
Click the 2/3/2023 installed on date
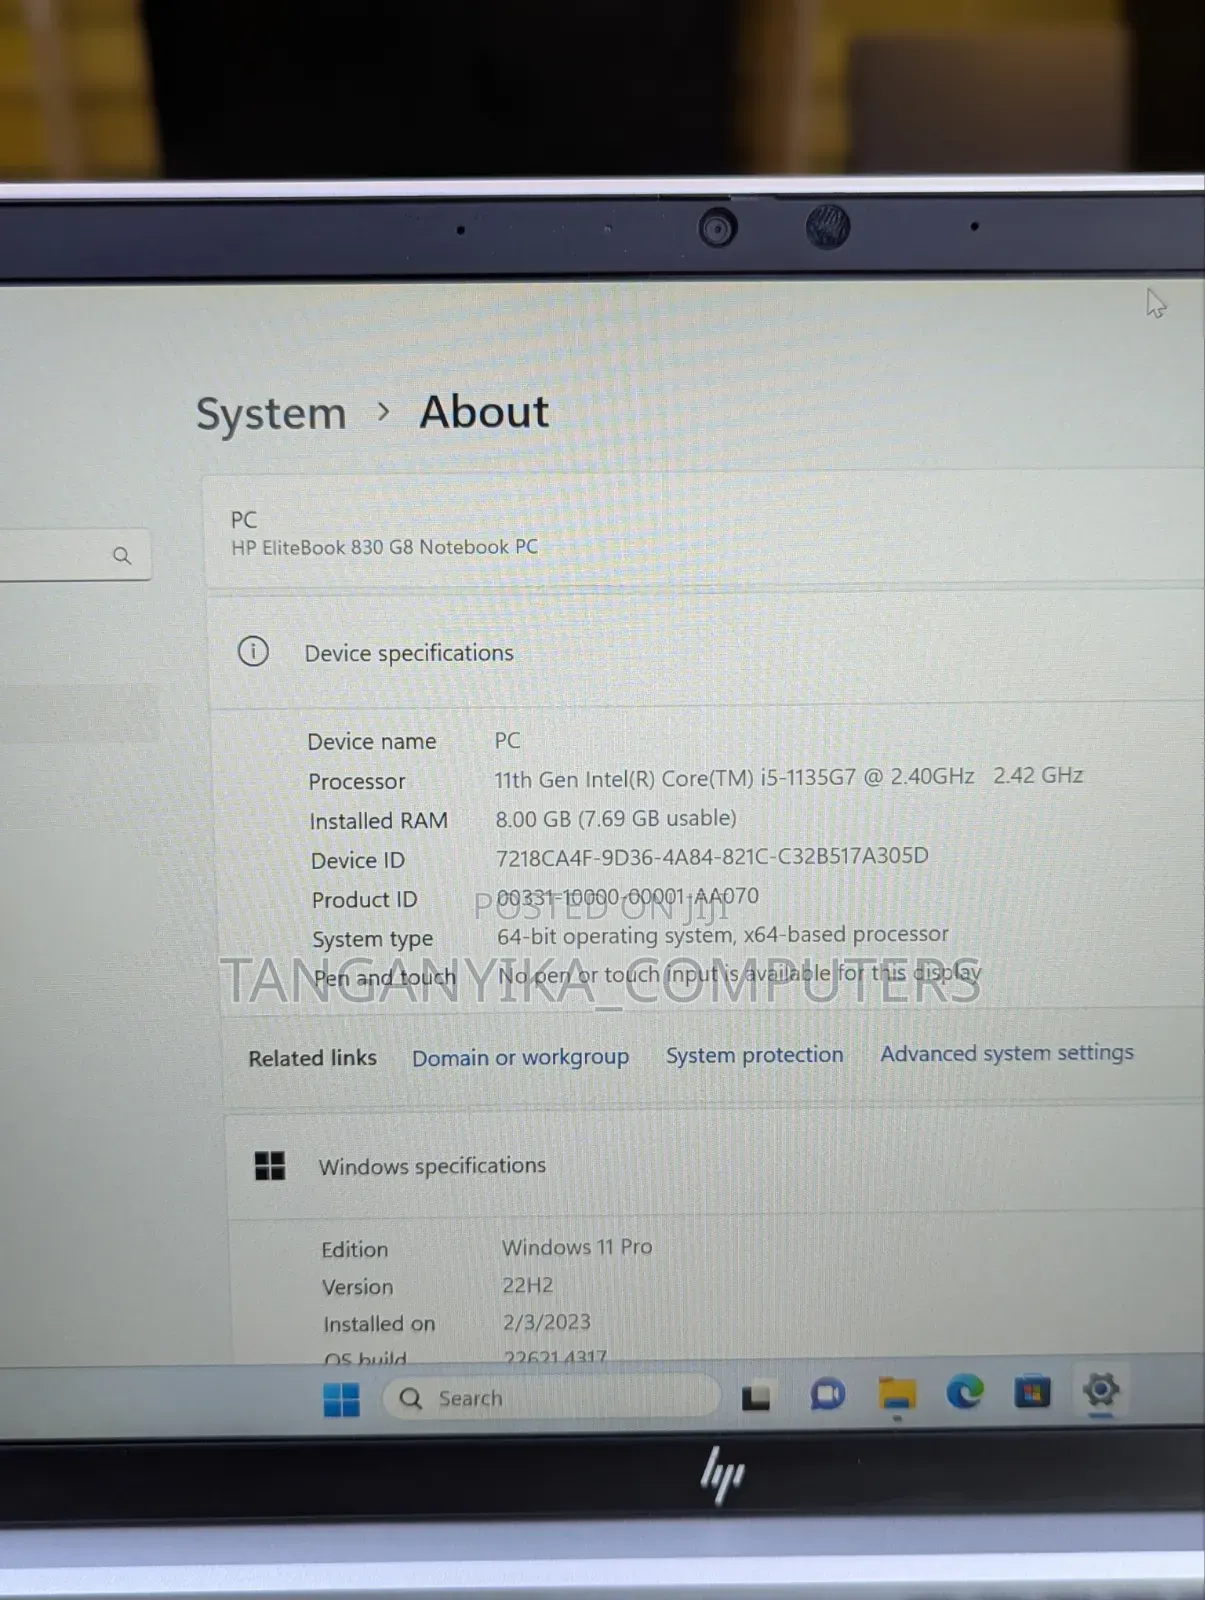tap(546, 1322)
